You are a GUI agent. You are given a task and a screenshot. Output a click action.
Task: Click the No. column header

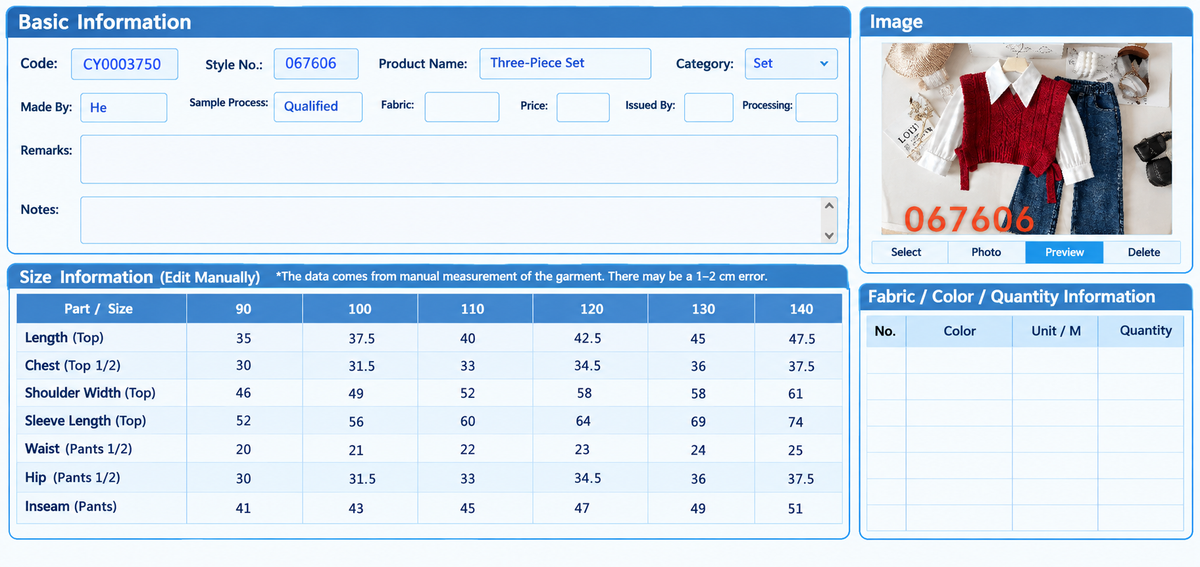coord(885,331)
